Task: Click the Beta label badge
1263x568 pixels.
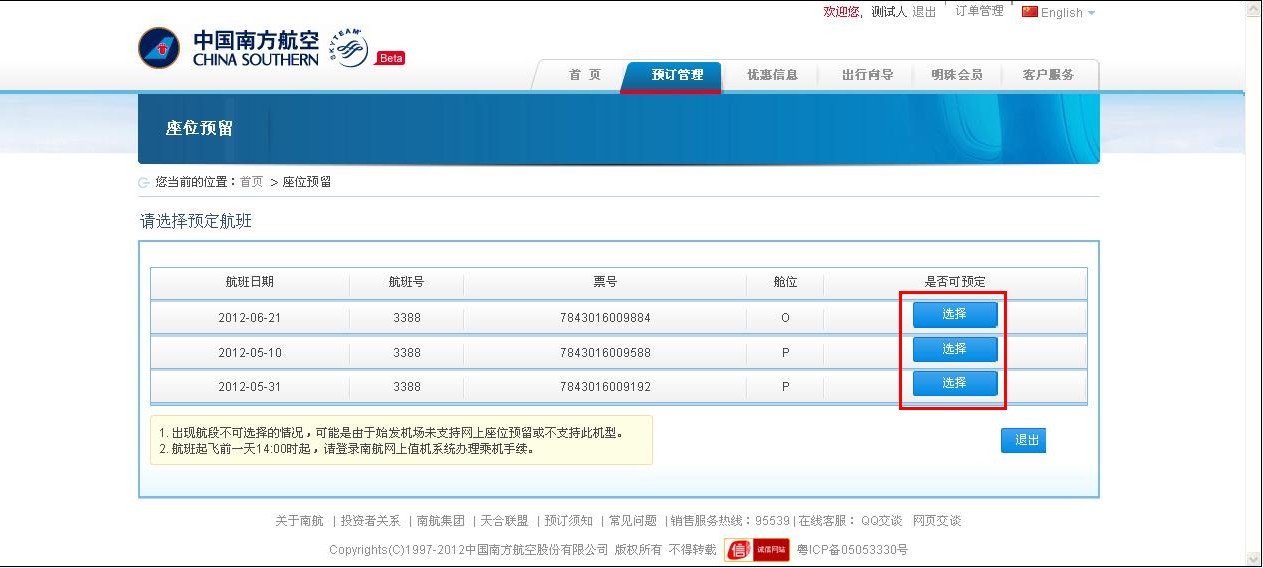Action: pos(390,58)
